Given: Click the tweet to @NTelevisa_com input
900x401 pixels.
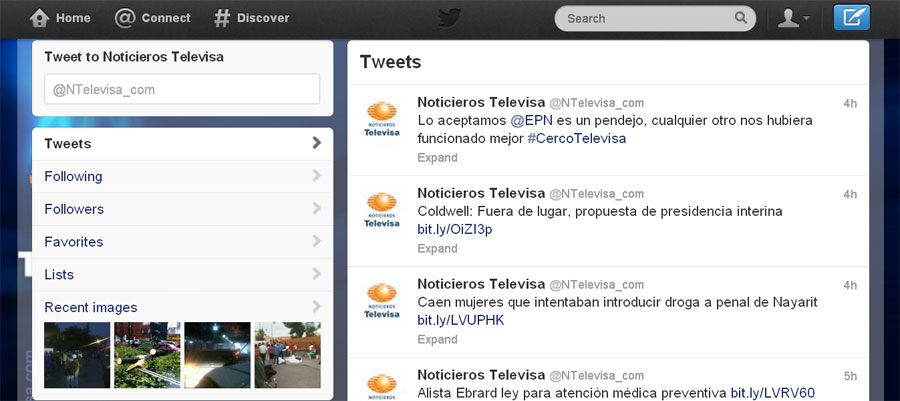Looking at the screenshot, I should pyautogui.click(x=181, y=89).
